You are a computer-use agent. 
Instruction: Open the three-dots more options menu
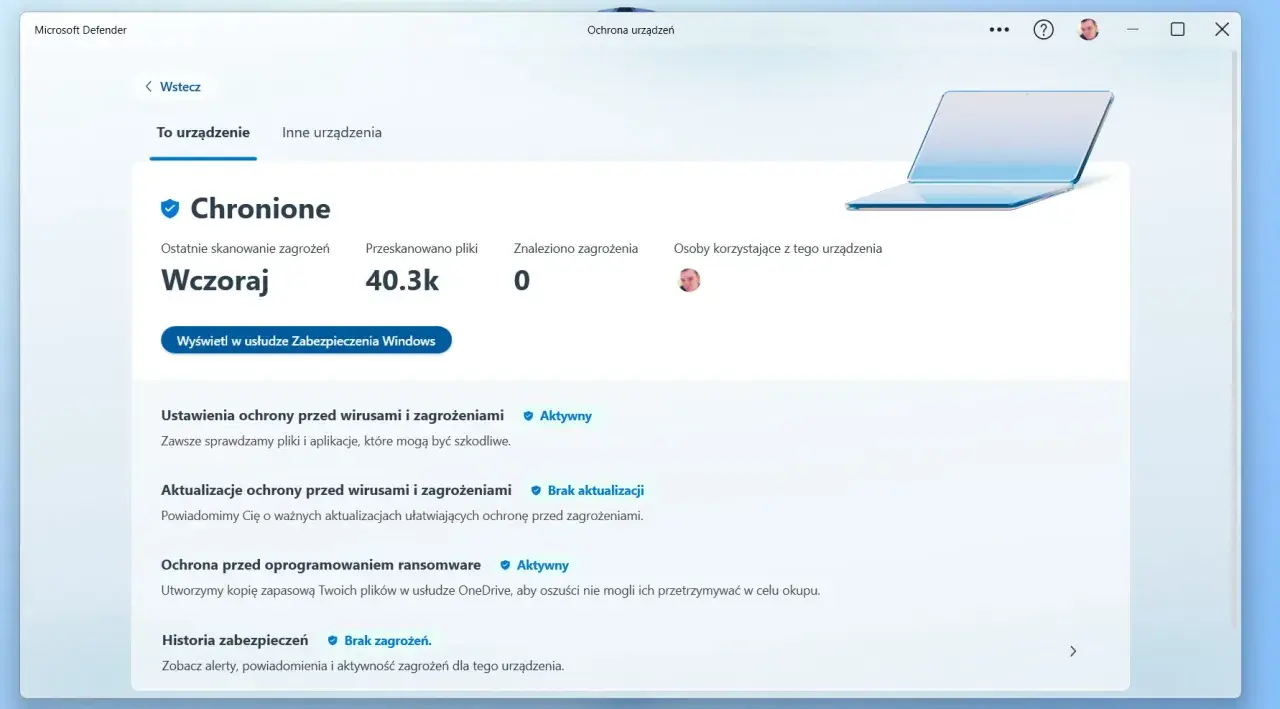[x=999, y=30]
